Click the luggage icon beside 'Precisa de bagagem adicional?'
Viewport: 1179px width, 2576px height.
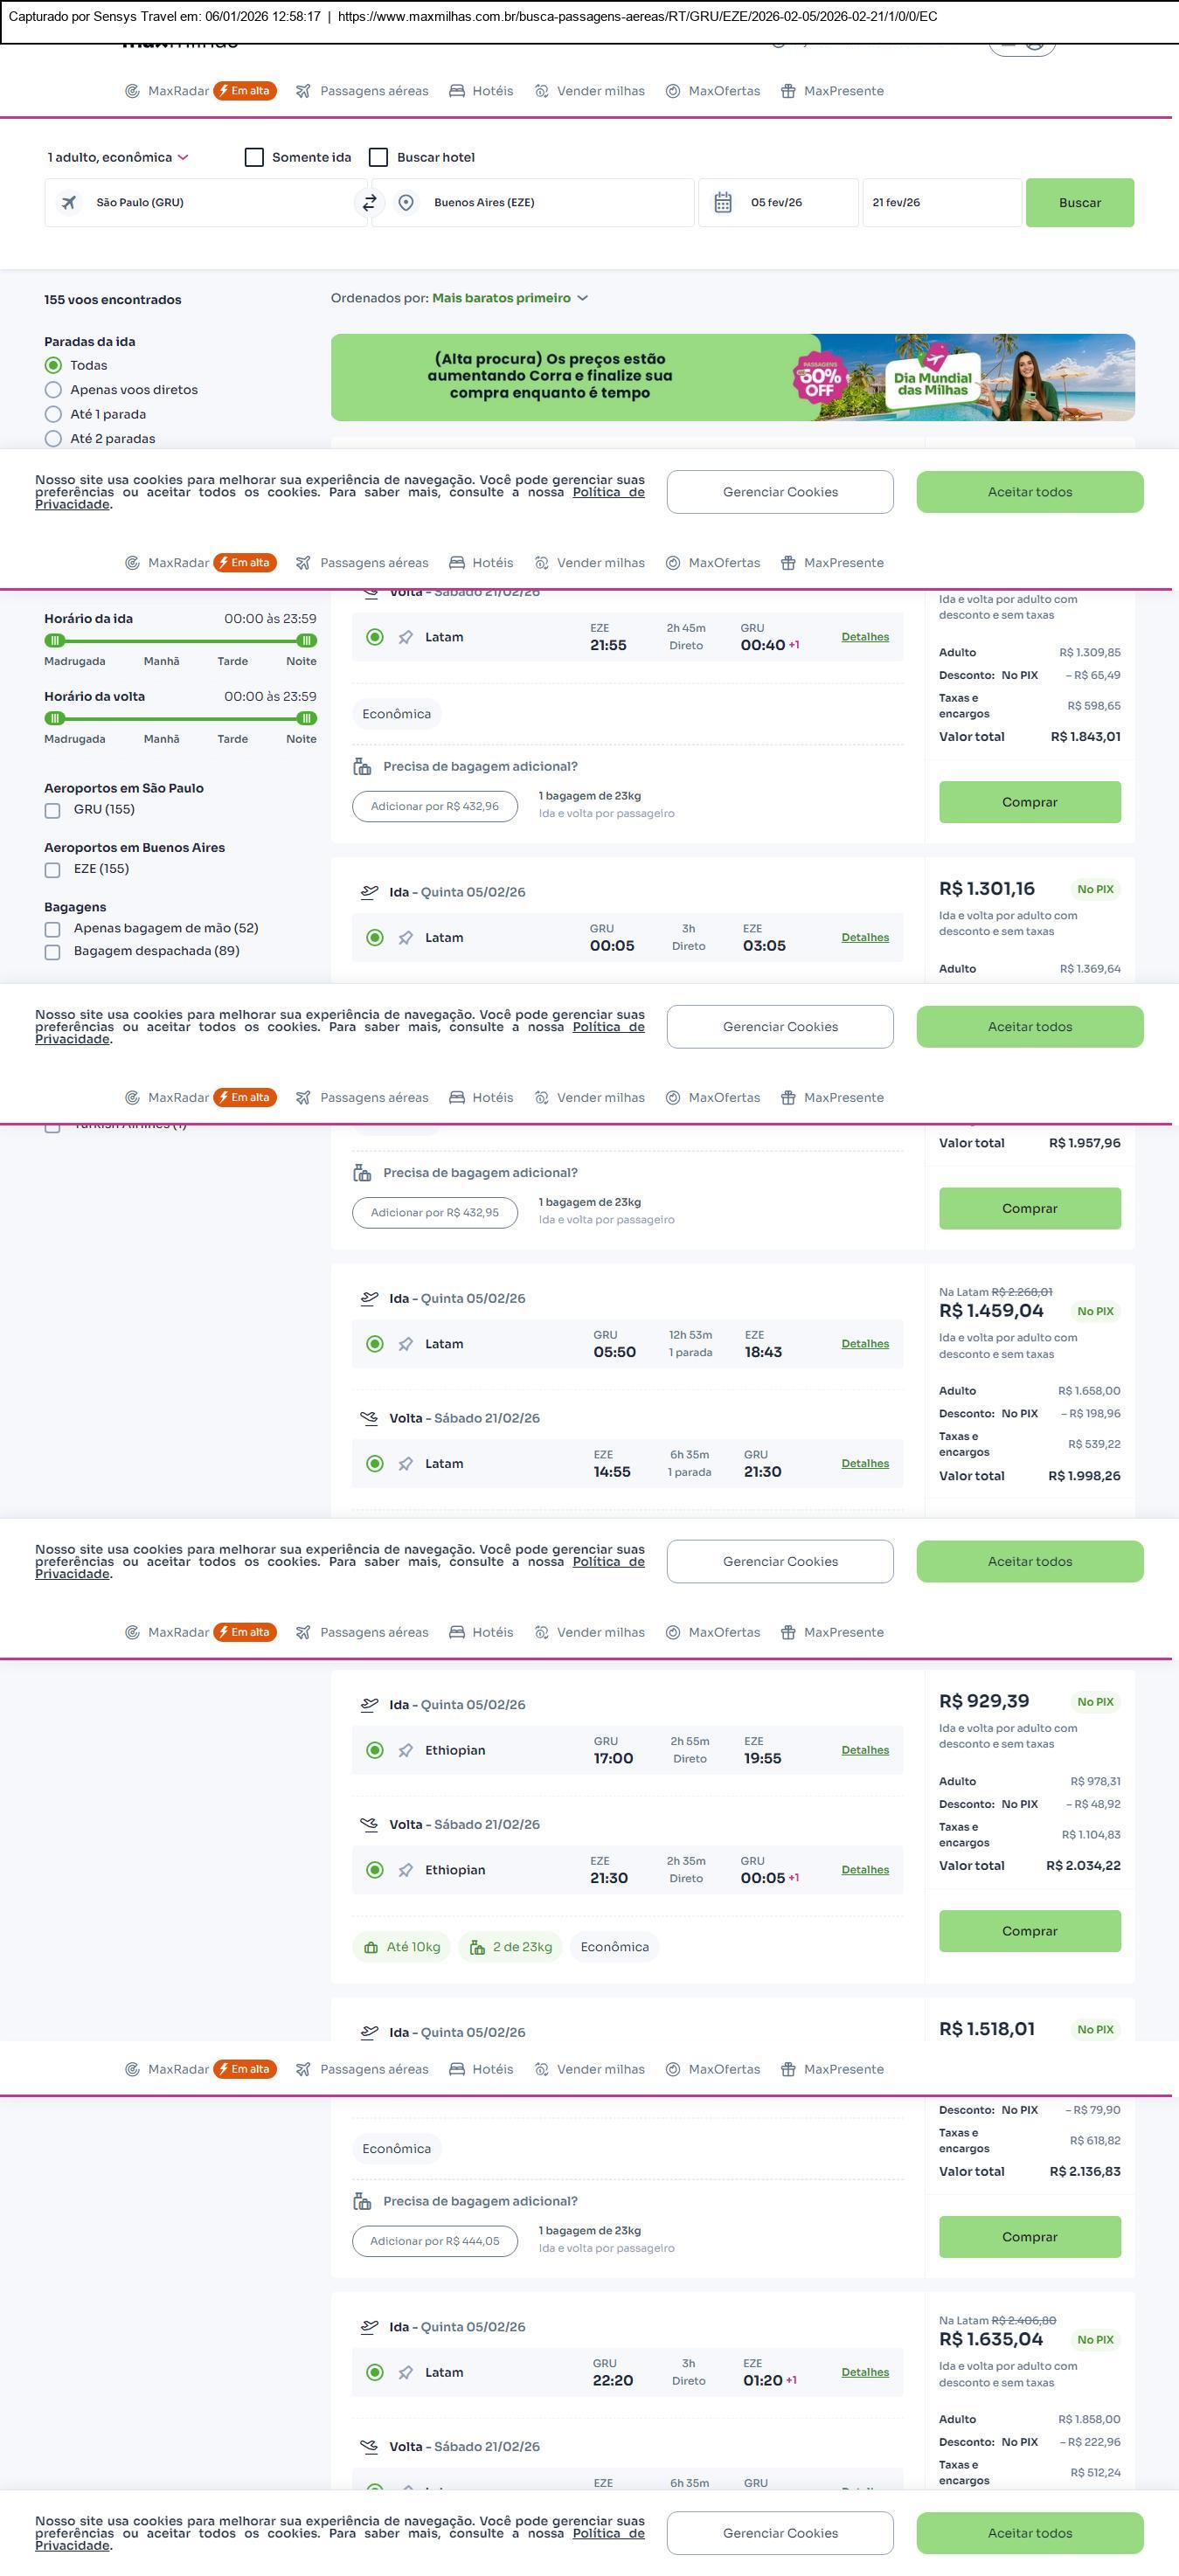(x=362, y=767)
